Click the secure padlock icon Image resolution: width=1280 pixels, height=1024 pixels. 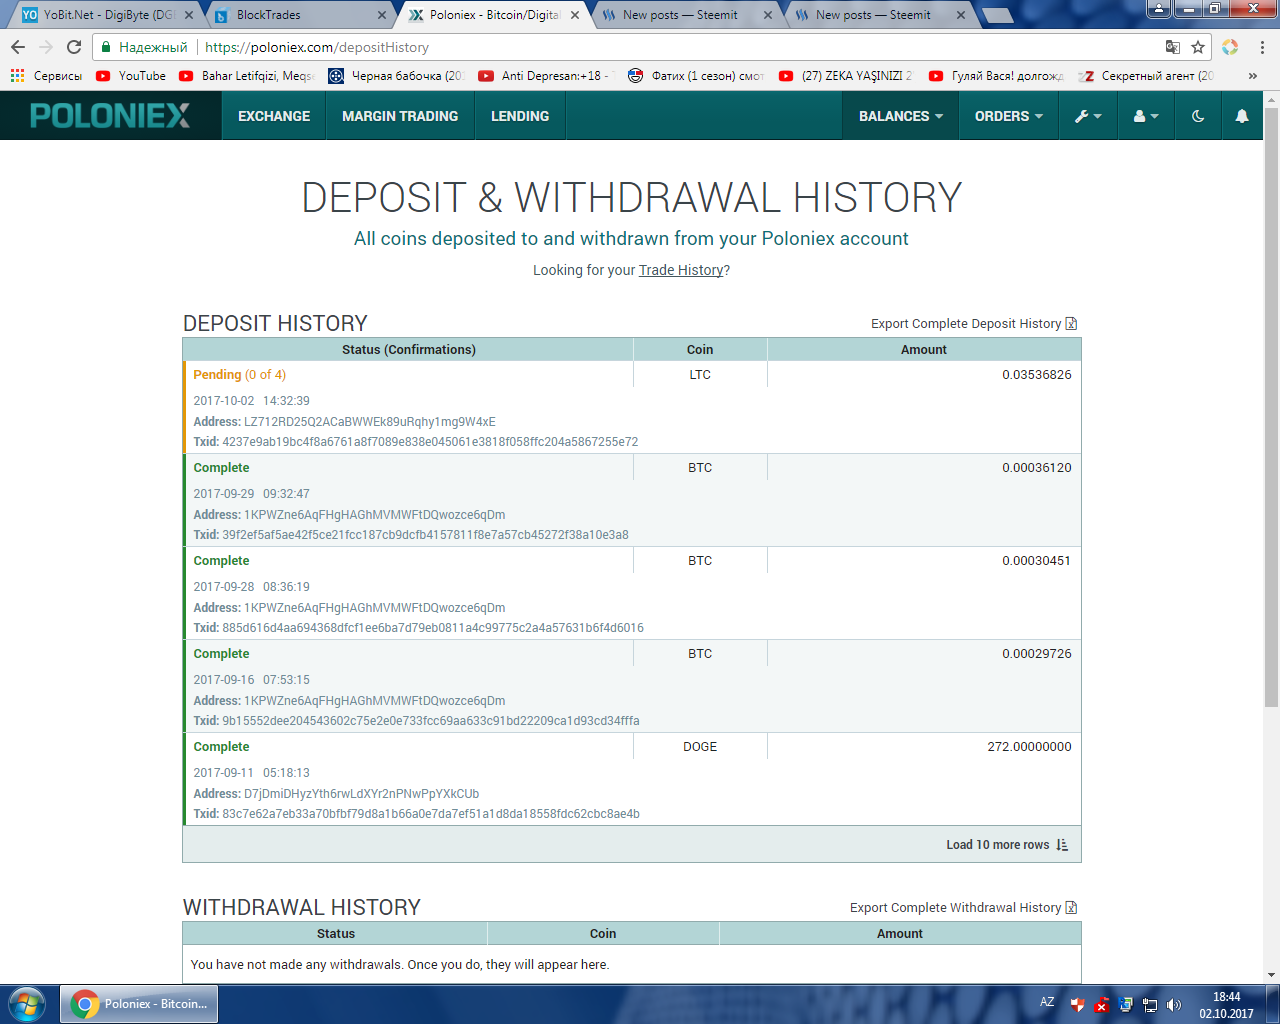tap(106, 47)
